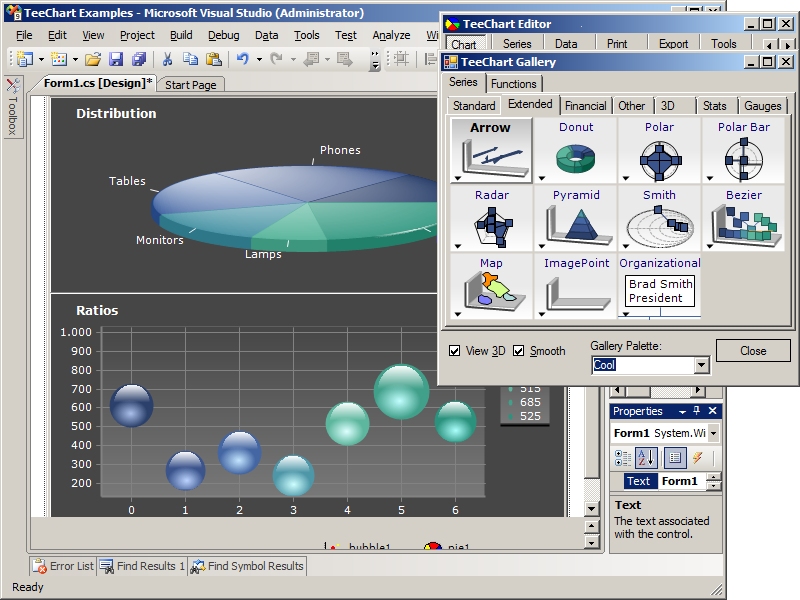Sort properties alphabetically in Properties panel
Image resolution: width=800 pixels, height=600 pixels.
646,458
